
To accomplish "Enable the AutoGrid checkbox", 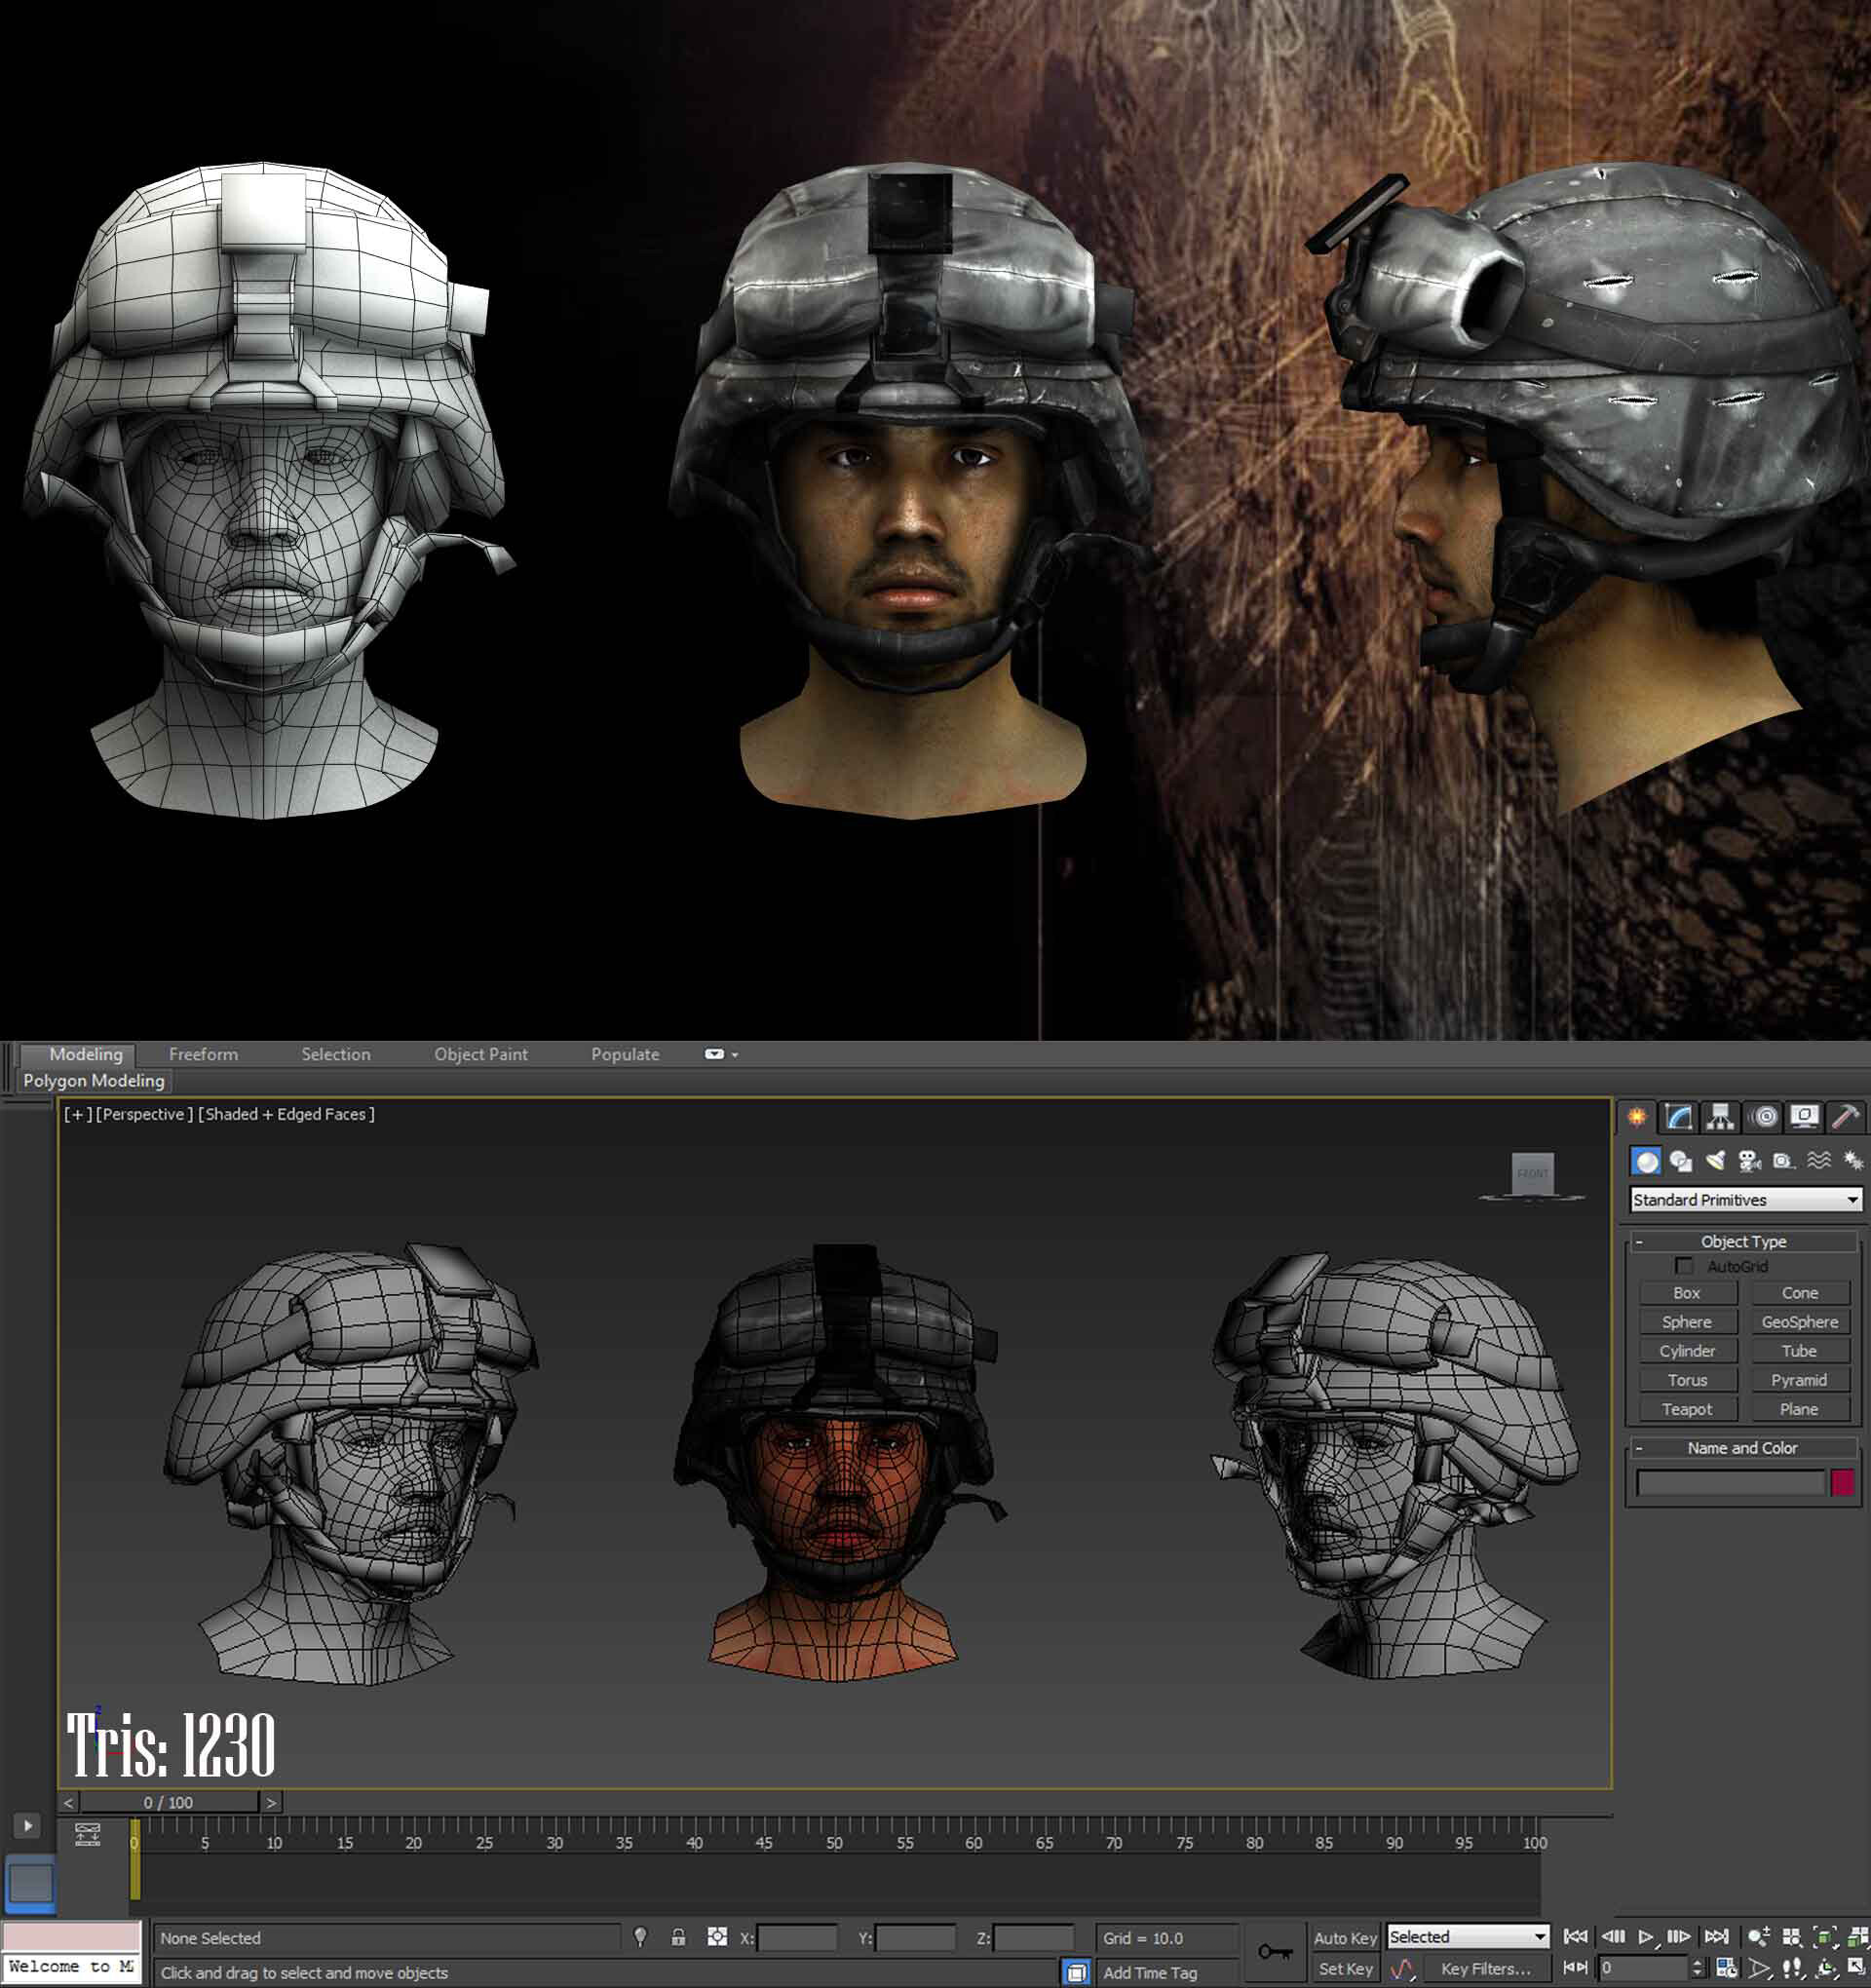I will pos(1685,1266).
